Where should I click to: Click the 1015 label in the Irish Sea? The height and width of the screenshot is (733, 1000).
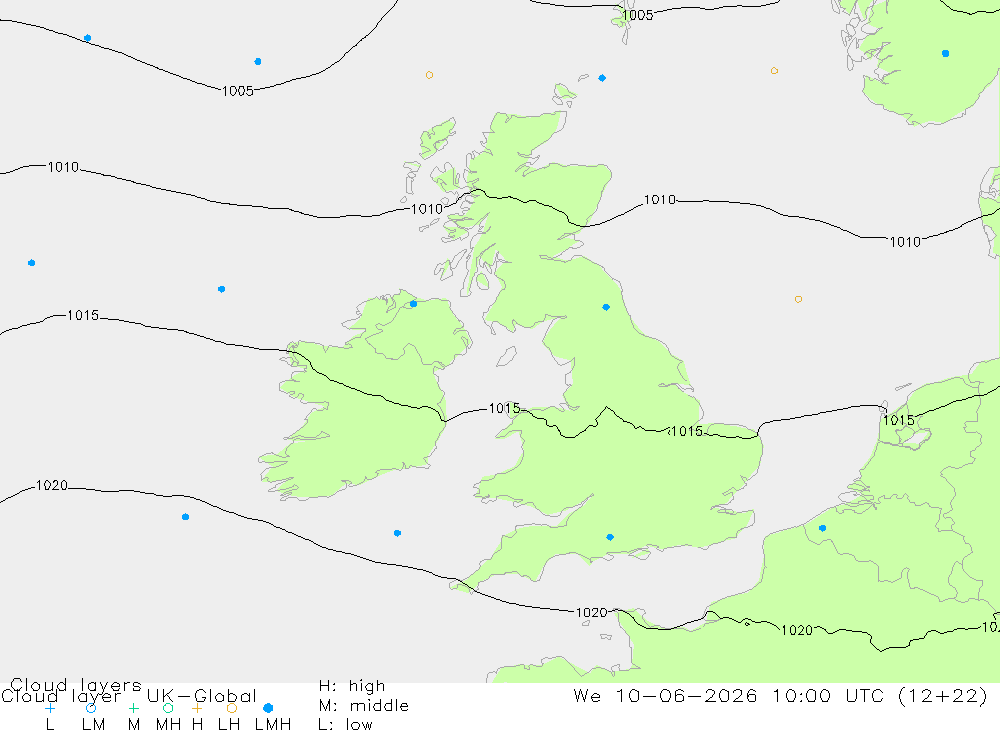click(504, 408)
